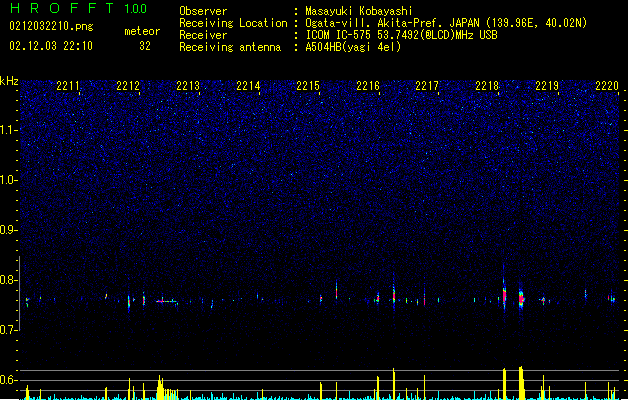This screenshot has width=629, height=400.
Task: Click the 0.9 kHz axis label
Action: pyautogui.click(x=9, y=230)
